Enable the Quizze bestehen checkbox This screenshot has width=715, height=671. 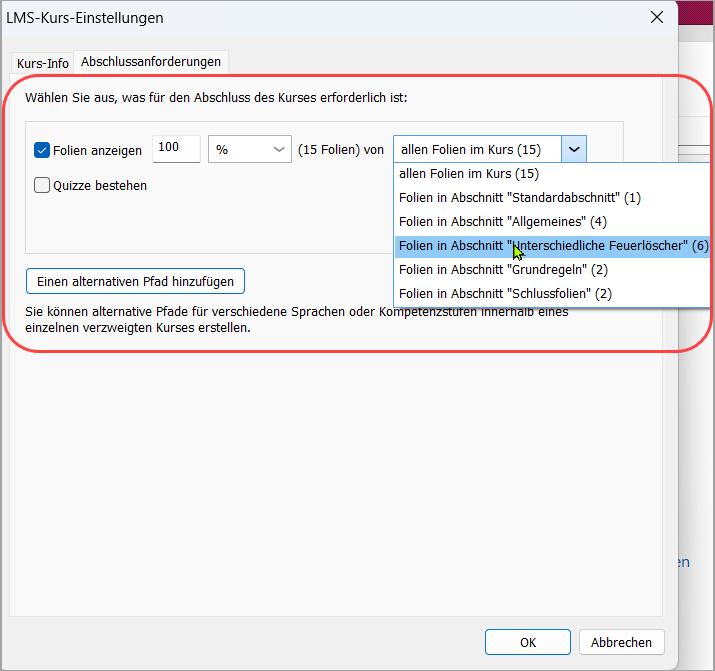42,185
